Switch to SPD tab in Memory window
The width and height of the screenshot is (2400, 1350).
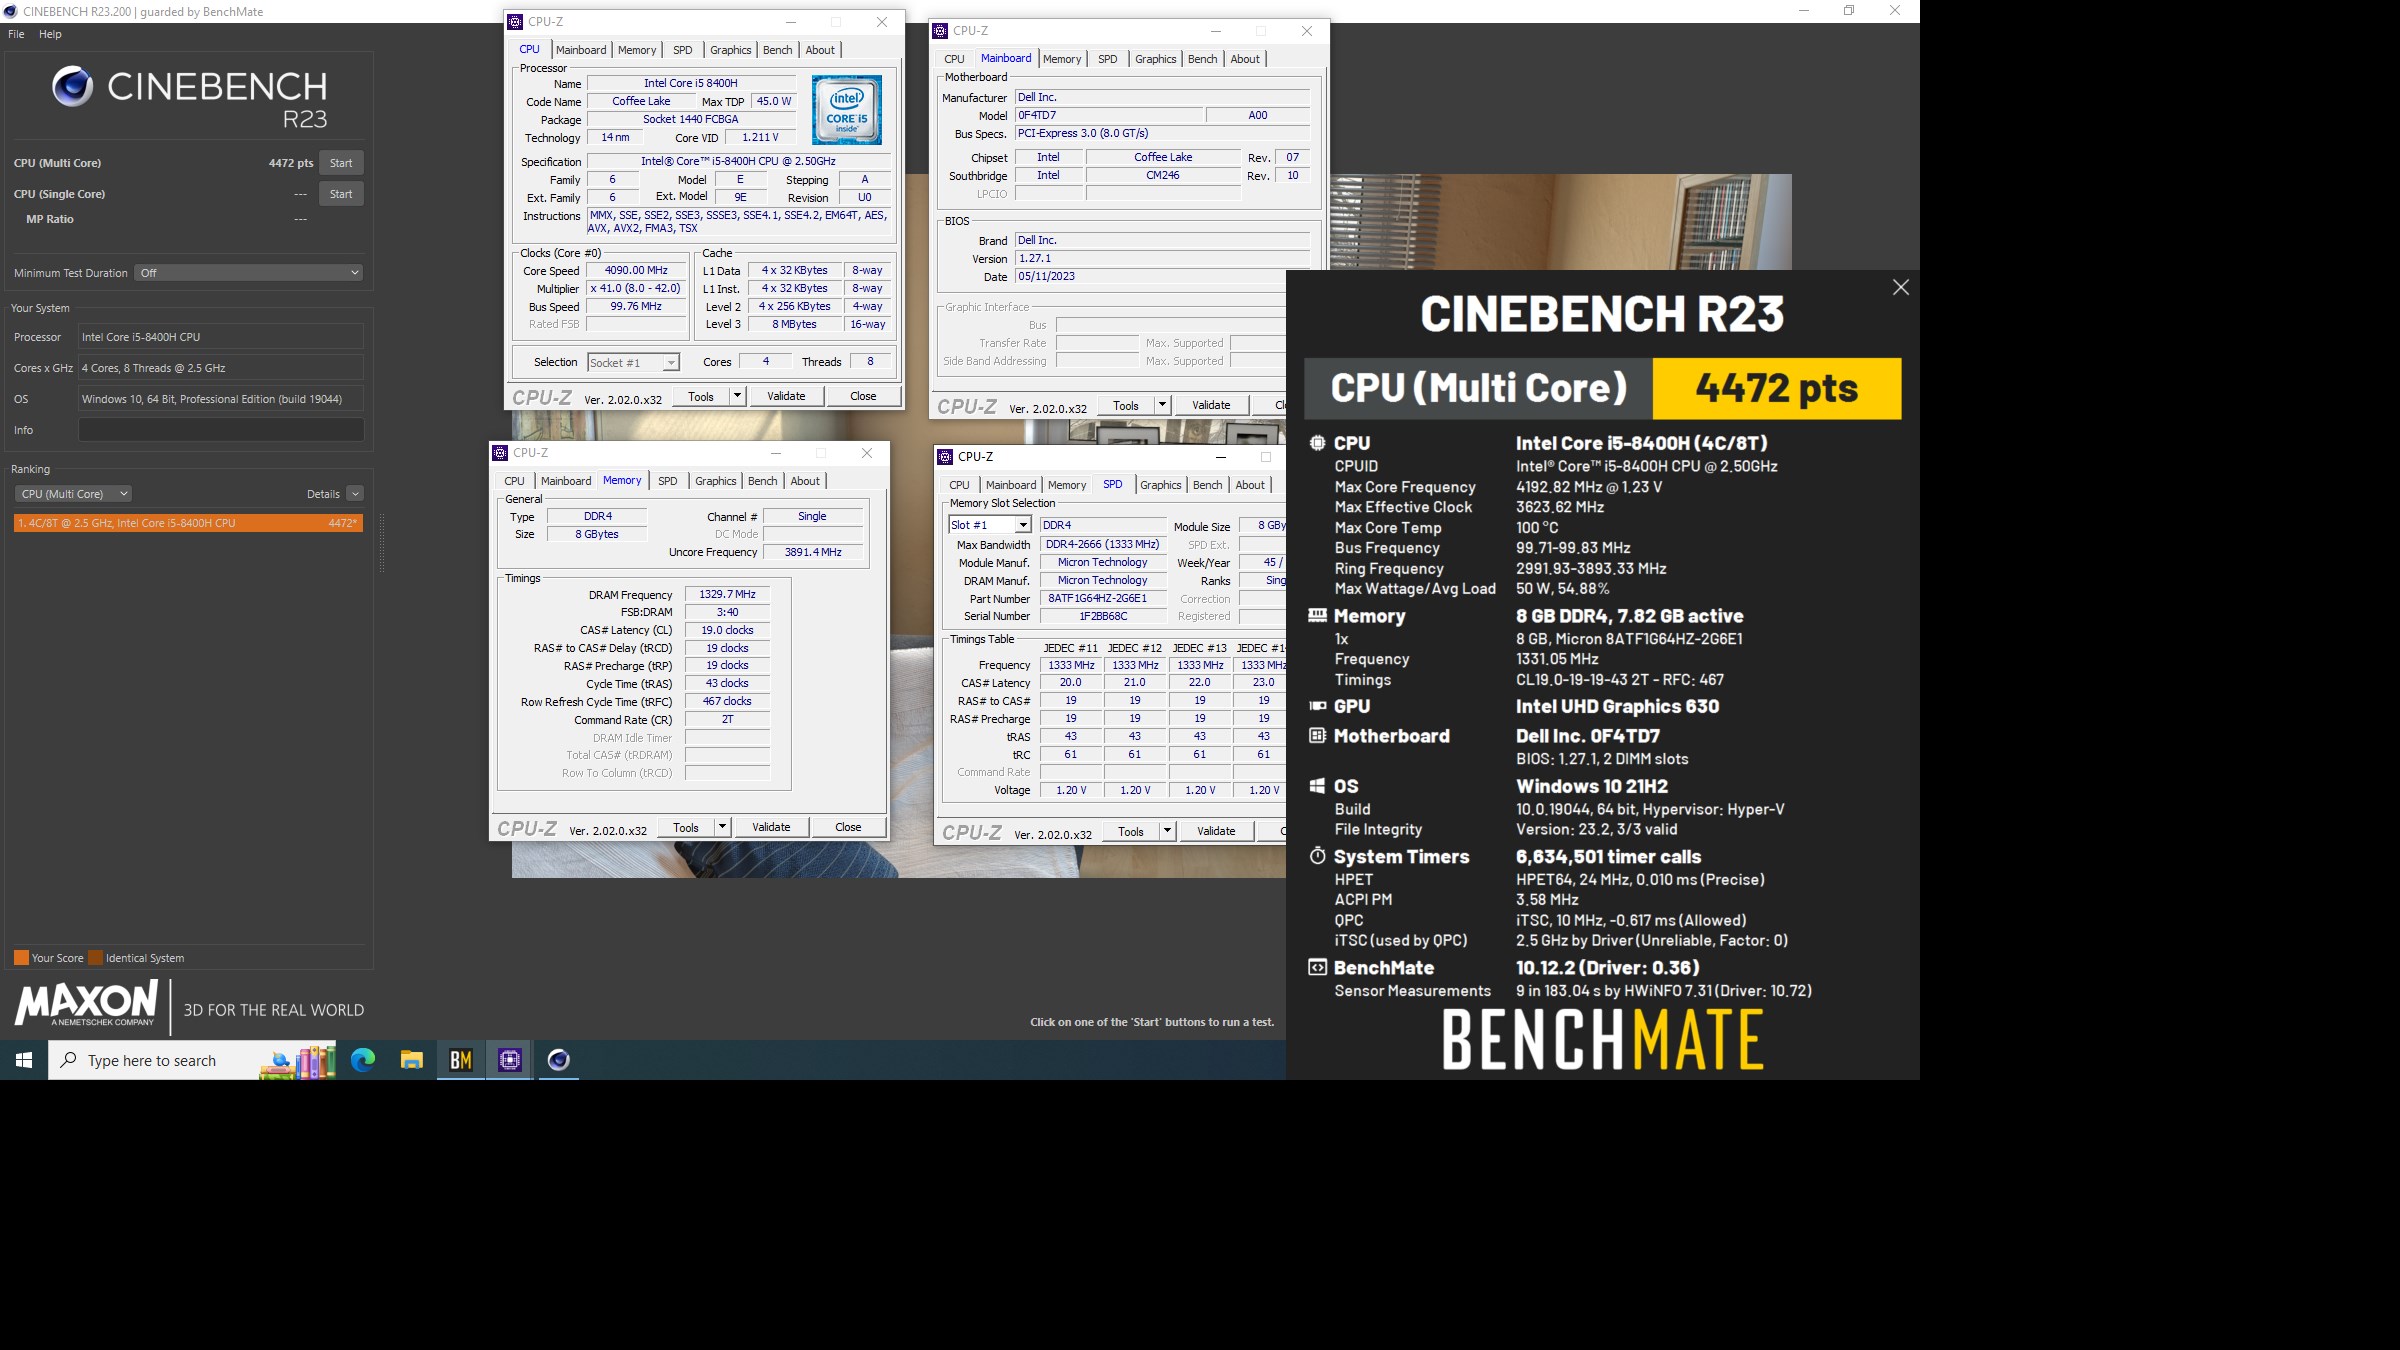(x=667, y=481)
